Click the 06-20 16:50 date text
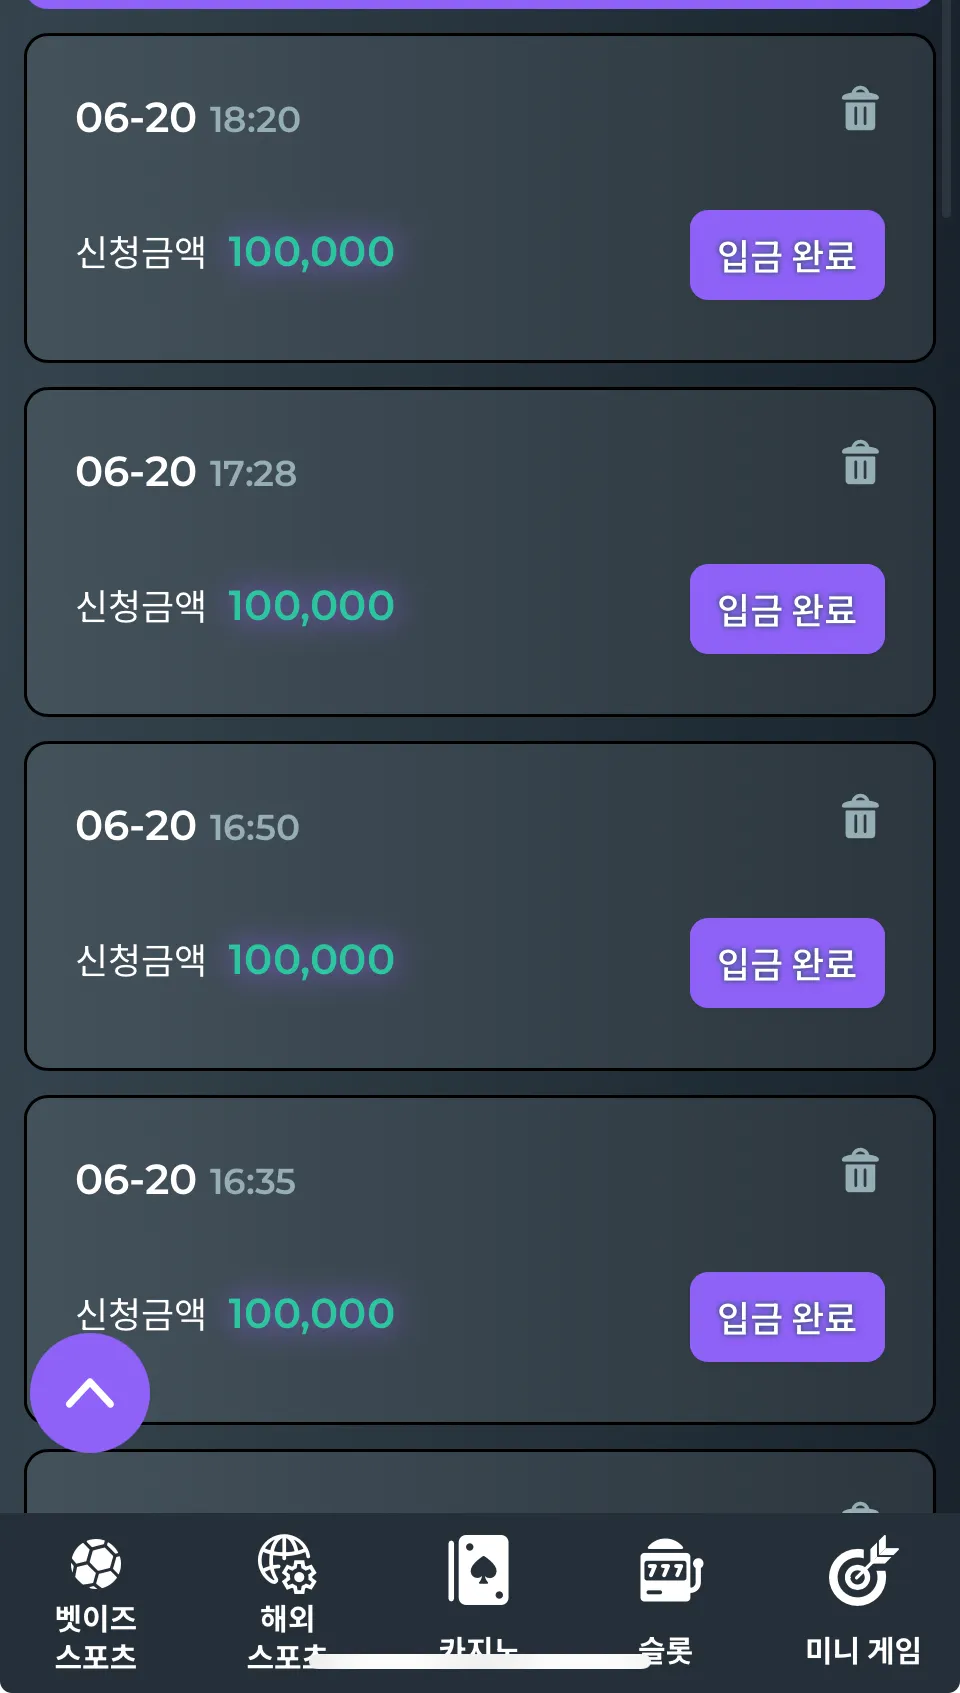This screenshot has height=1693, width=960. point(135,826)
